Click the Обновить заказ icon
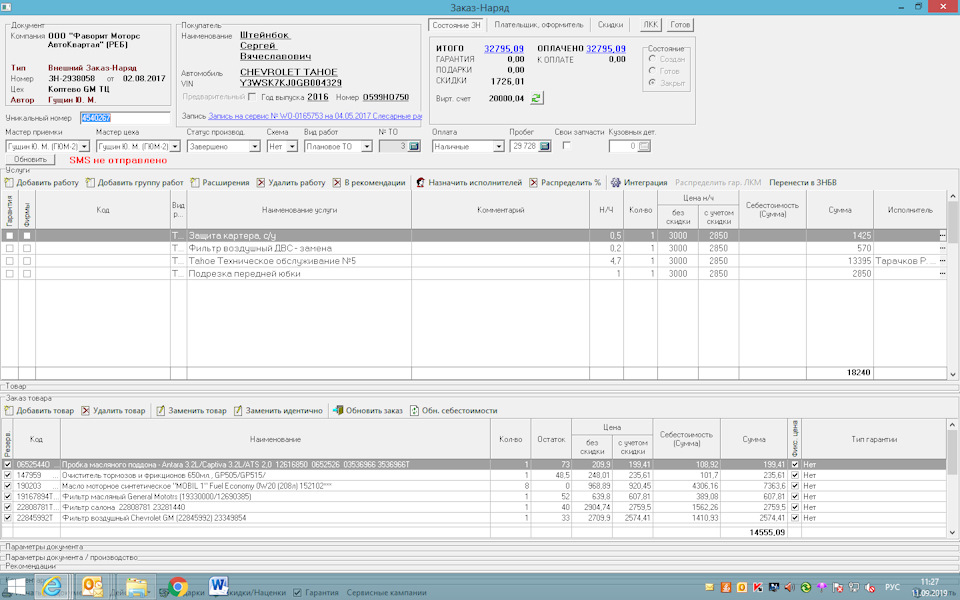Image resolution: width=960 pixels, height=600 pixels. [337, 410]
